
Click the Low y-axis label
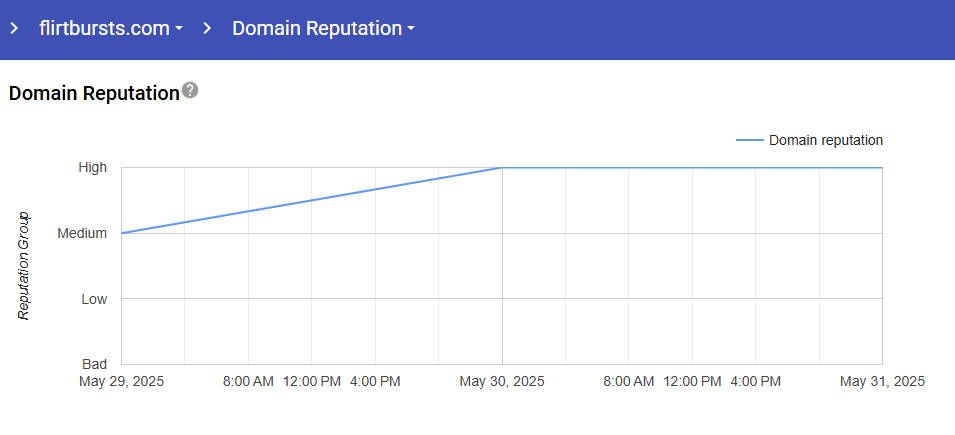[x=93, y=299]
